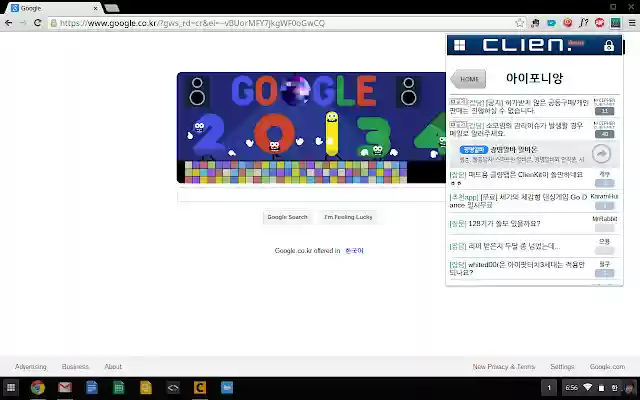Open the notification counter showing 1
This screenshot has height=400, width=640.
coord(549,388)
